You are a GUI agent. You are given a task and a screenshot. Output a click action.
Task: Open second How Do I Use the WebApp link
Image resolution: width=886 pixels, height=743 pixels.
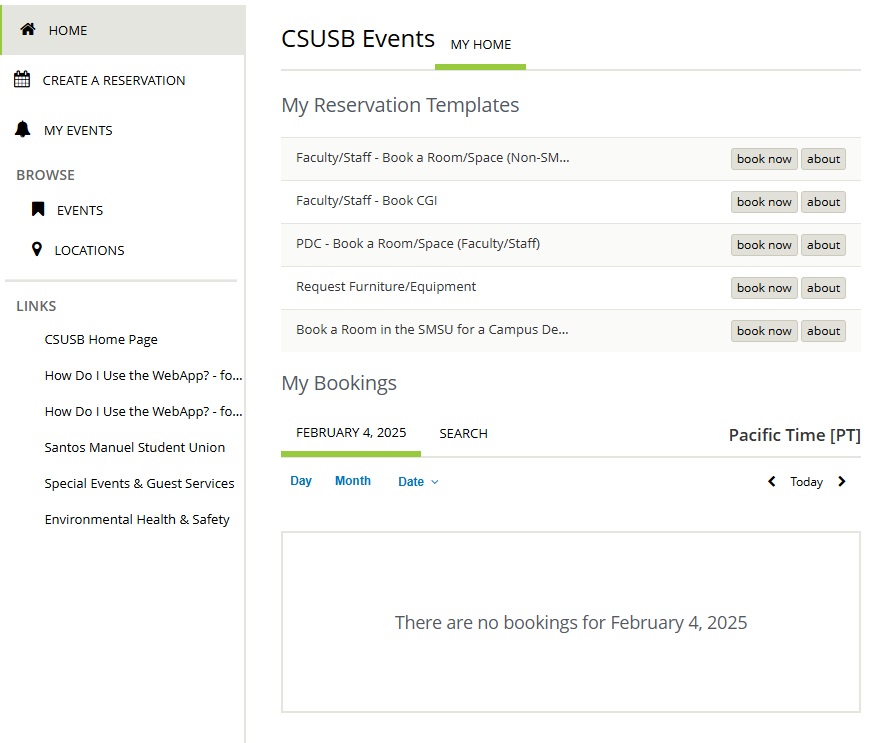pyautogui.click(x=144, y=412)
